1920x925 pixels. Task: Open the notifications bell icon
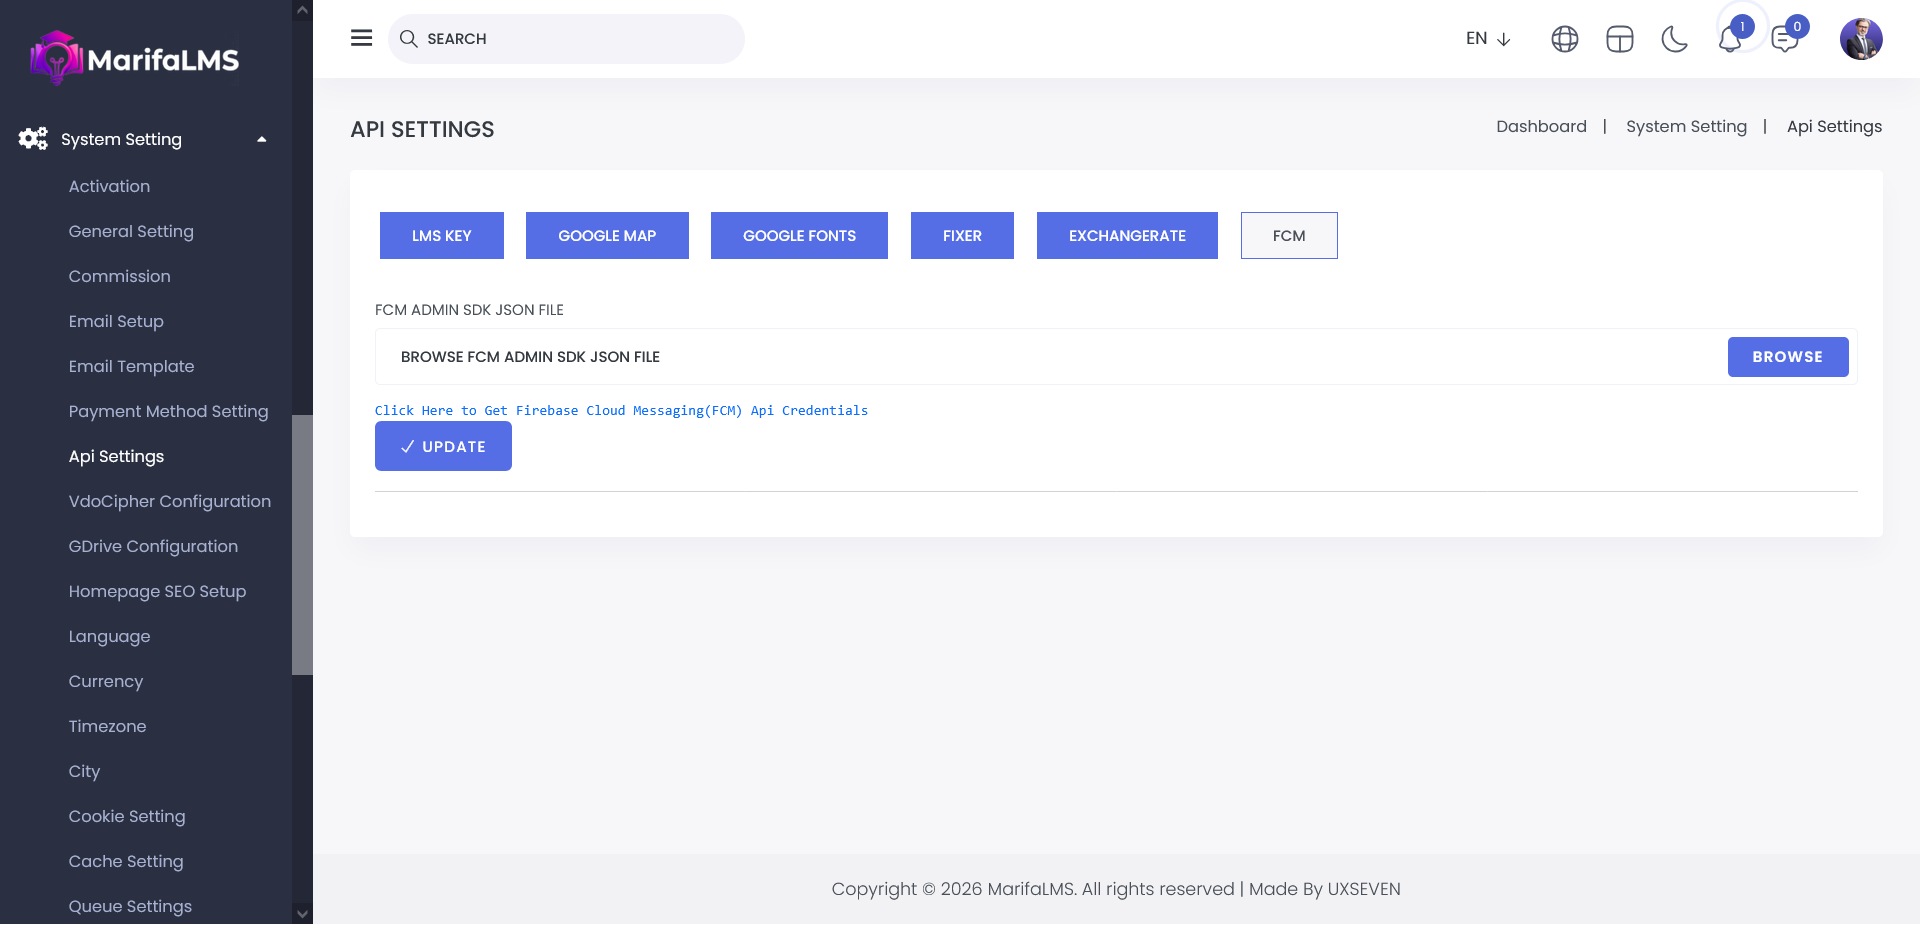[x=1730, y=40]
